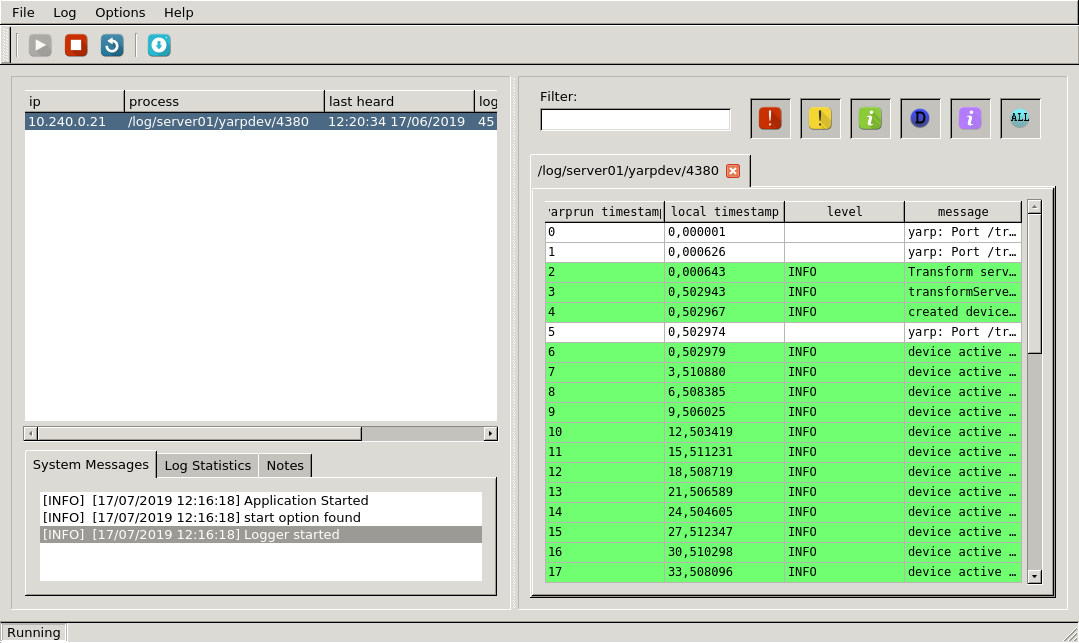Click the level column header
Image resolution: width=1079 pixels, height=643 pixels.
coord(844,211)
